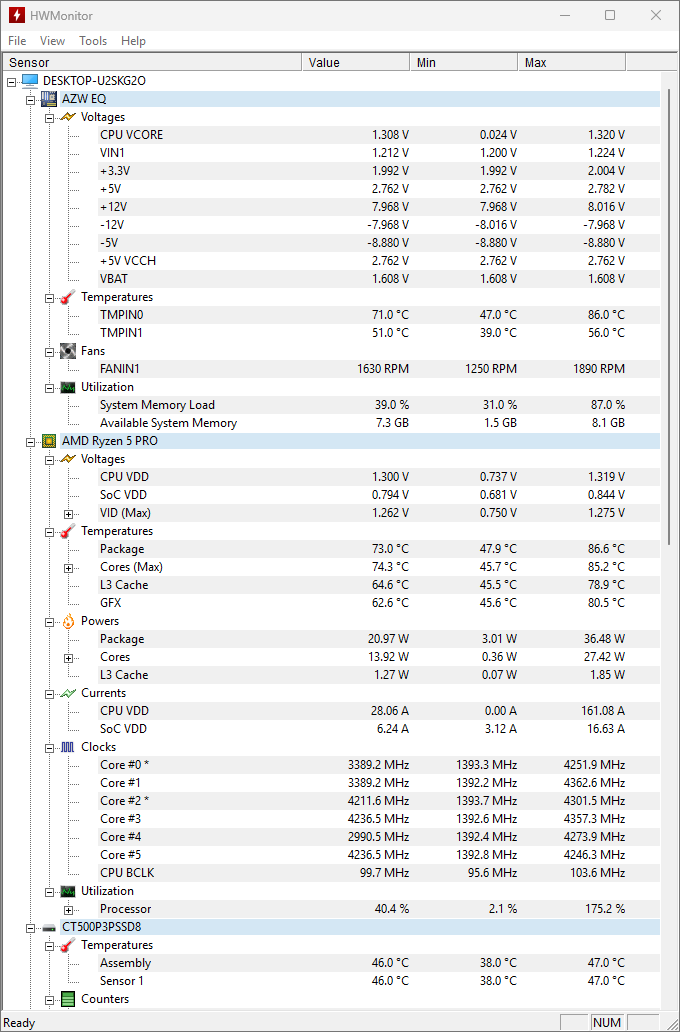680x1032 pixels.
Task: Expand the VID (Max) voltage entry
Action: click(x=69, y=513)
